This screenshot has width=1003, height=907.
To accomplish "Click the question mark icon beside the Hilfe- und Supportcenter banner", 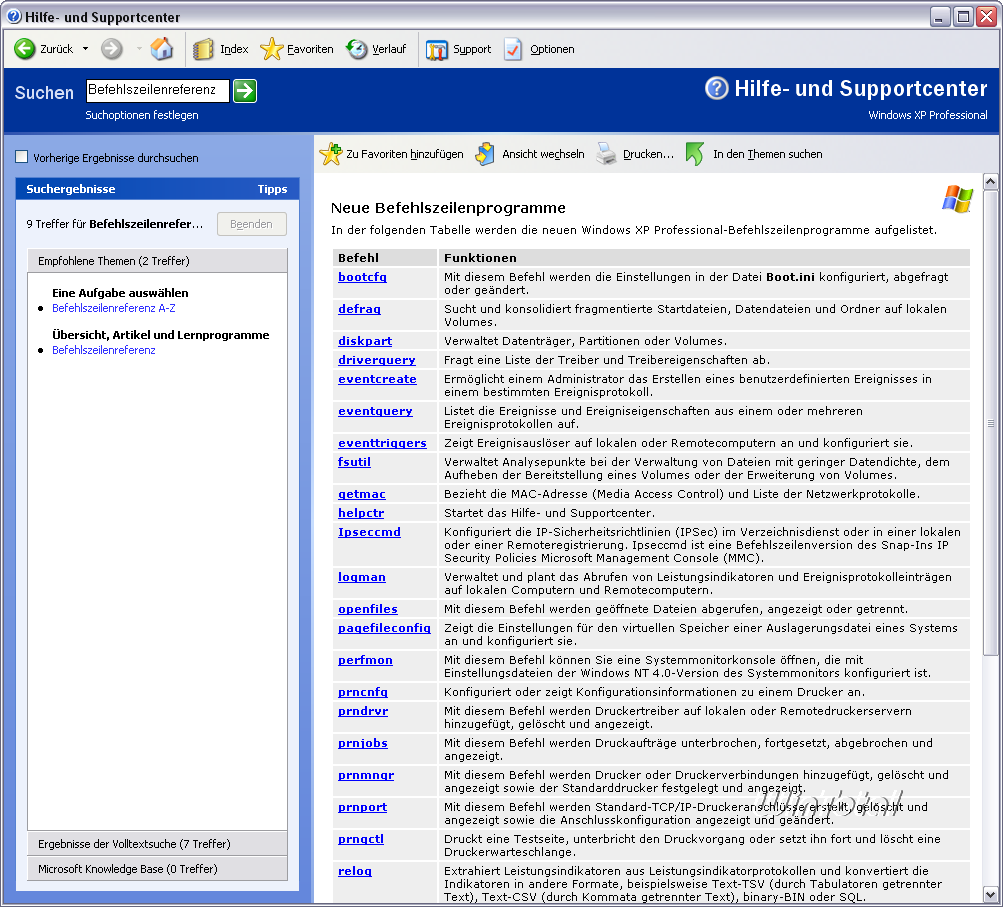I will 716,88.
